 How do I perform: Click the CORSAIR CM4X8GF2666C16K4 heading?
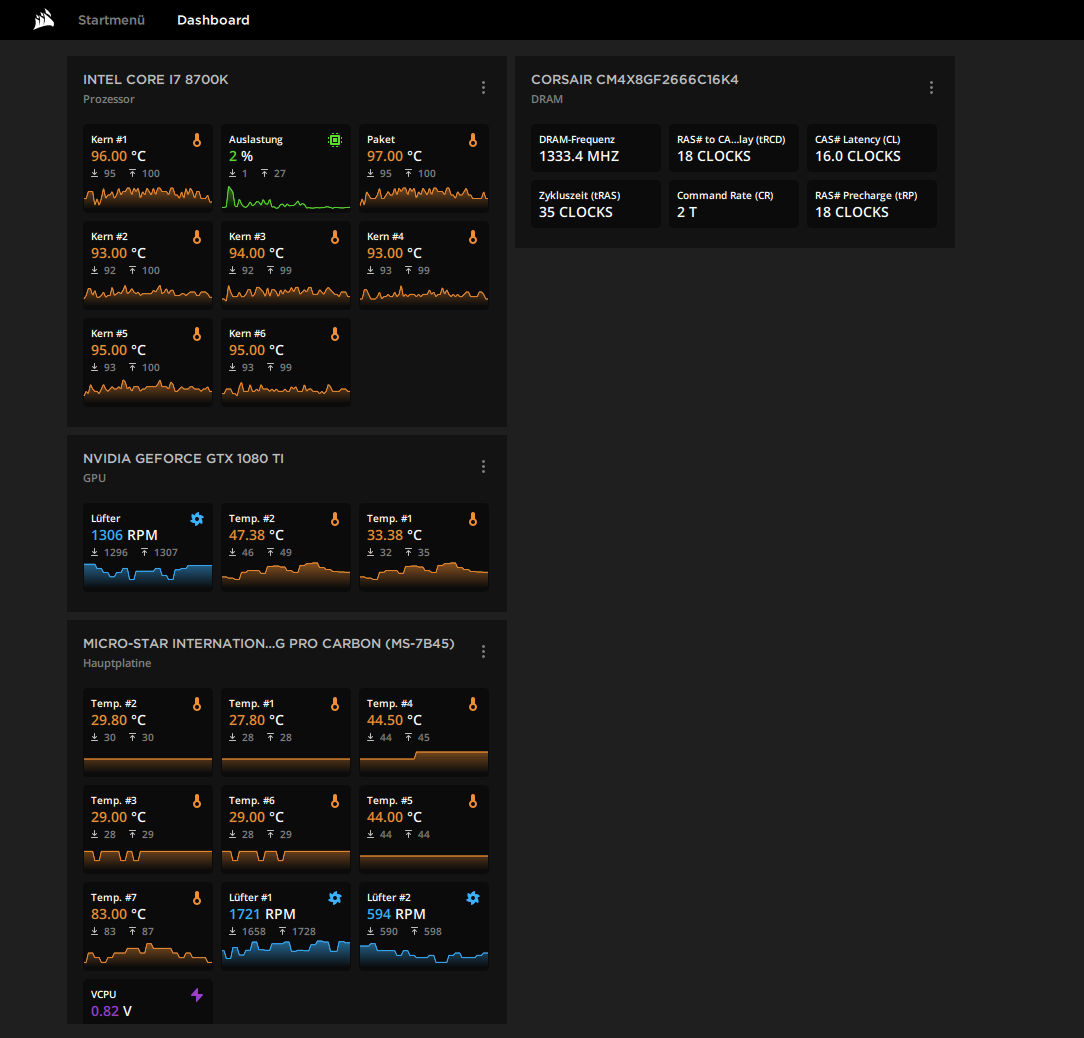[635, 80]
